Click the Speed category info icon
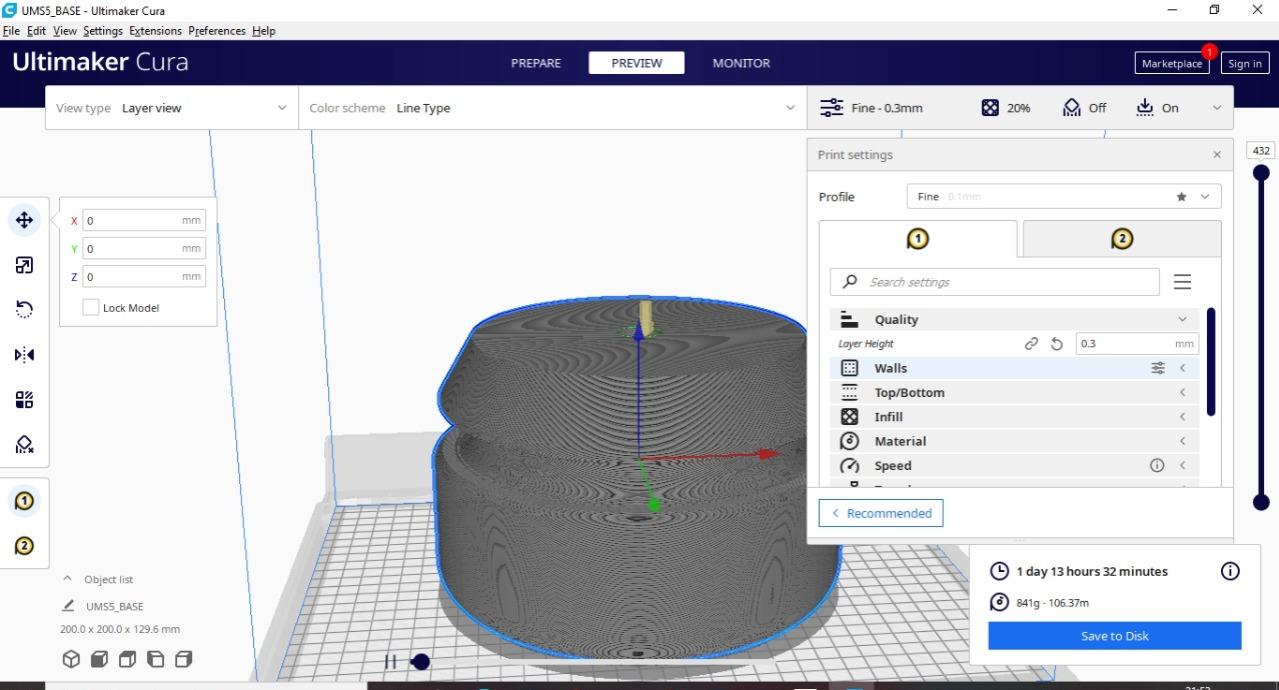 [x=1157, y=465]
